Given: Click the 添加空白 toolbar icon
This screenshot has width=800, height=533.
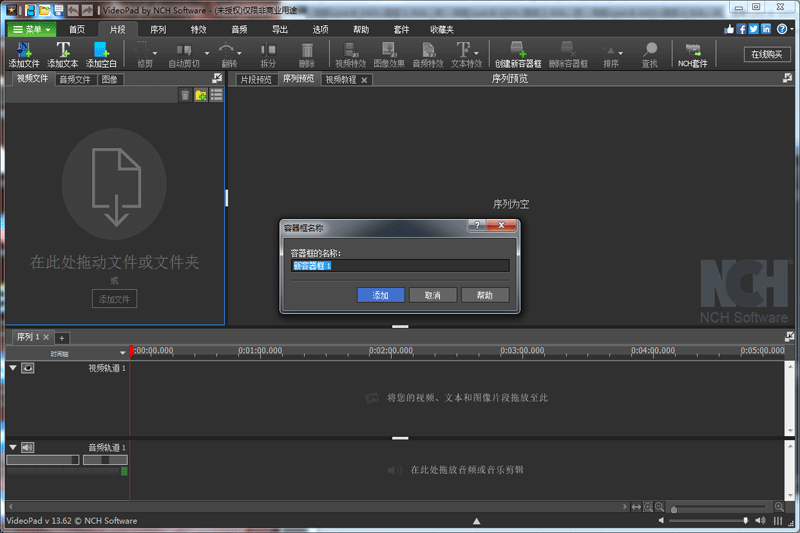Looking at the screenshot, I should pos(101,50).
